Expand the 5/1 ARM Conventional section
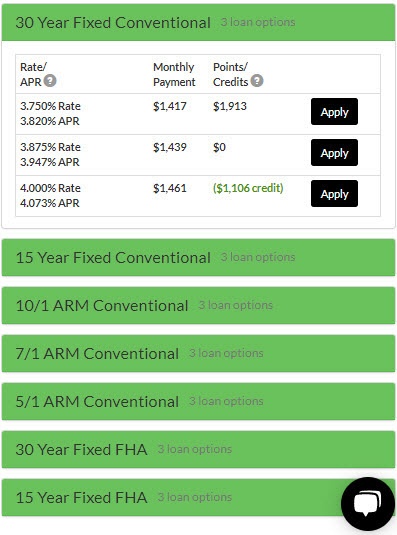 point(198,402)
